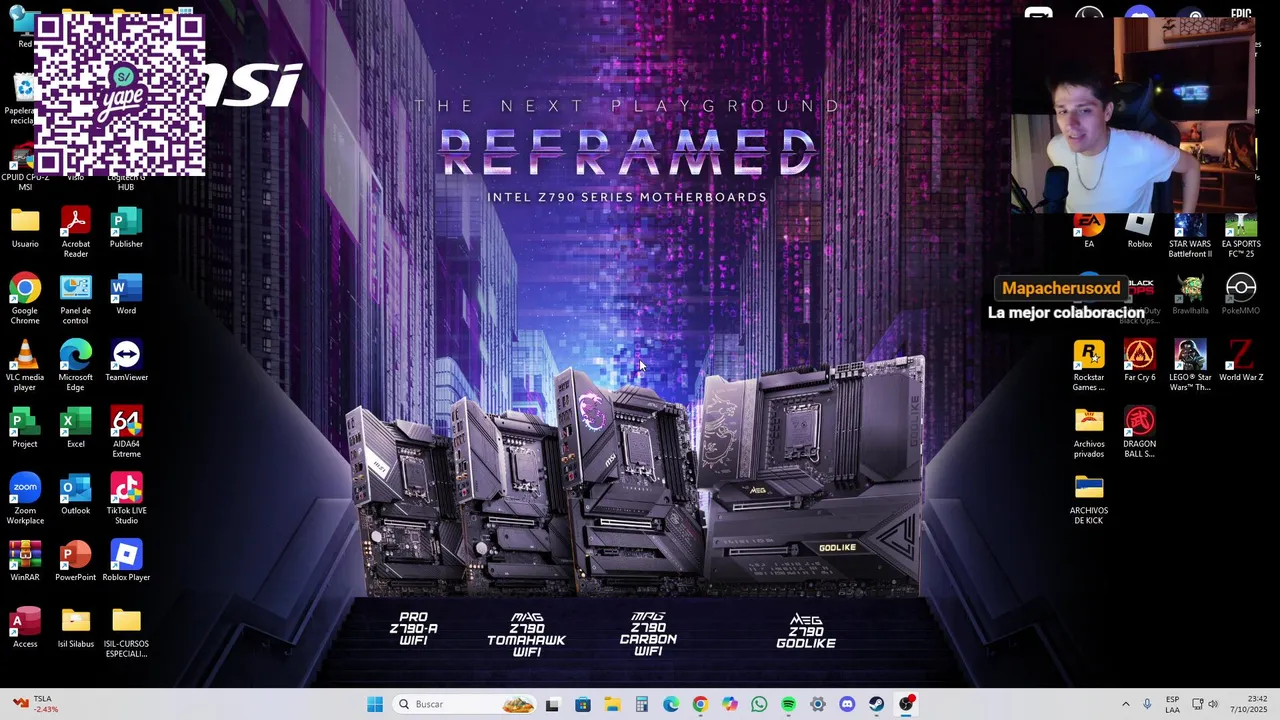Screen dimensions: 1280x720
Task: Select the Microsoft Edge desktop icon
Action: (76, 366)
